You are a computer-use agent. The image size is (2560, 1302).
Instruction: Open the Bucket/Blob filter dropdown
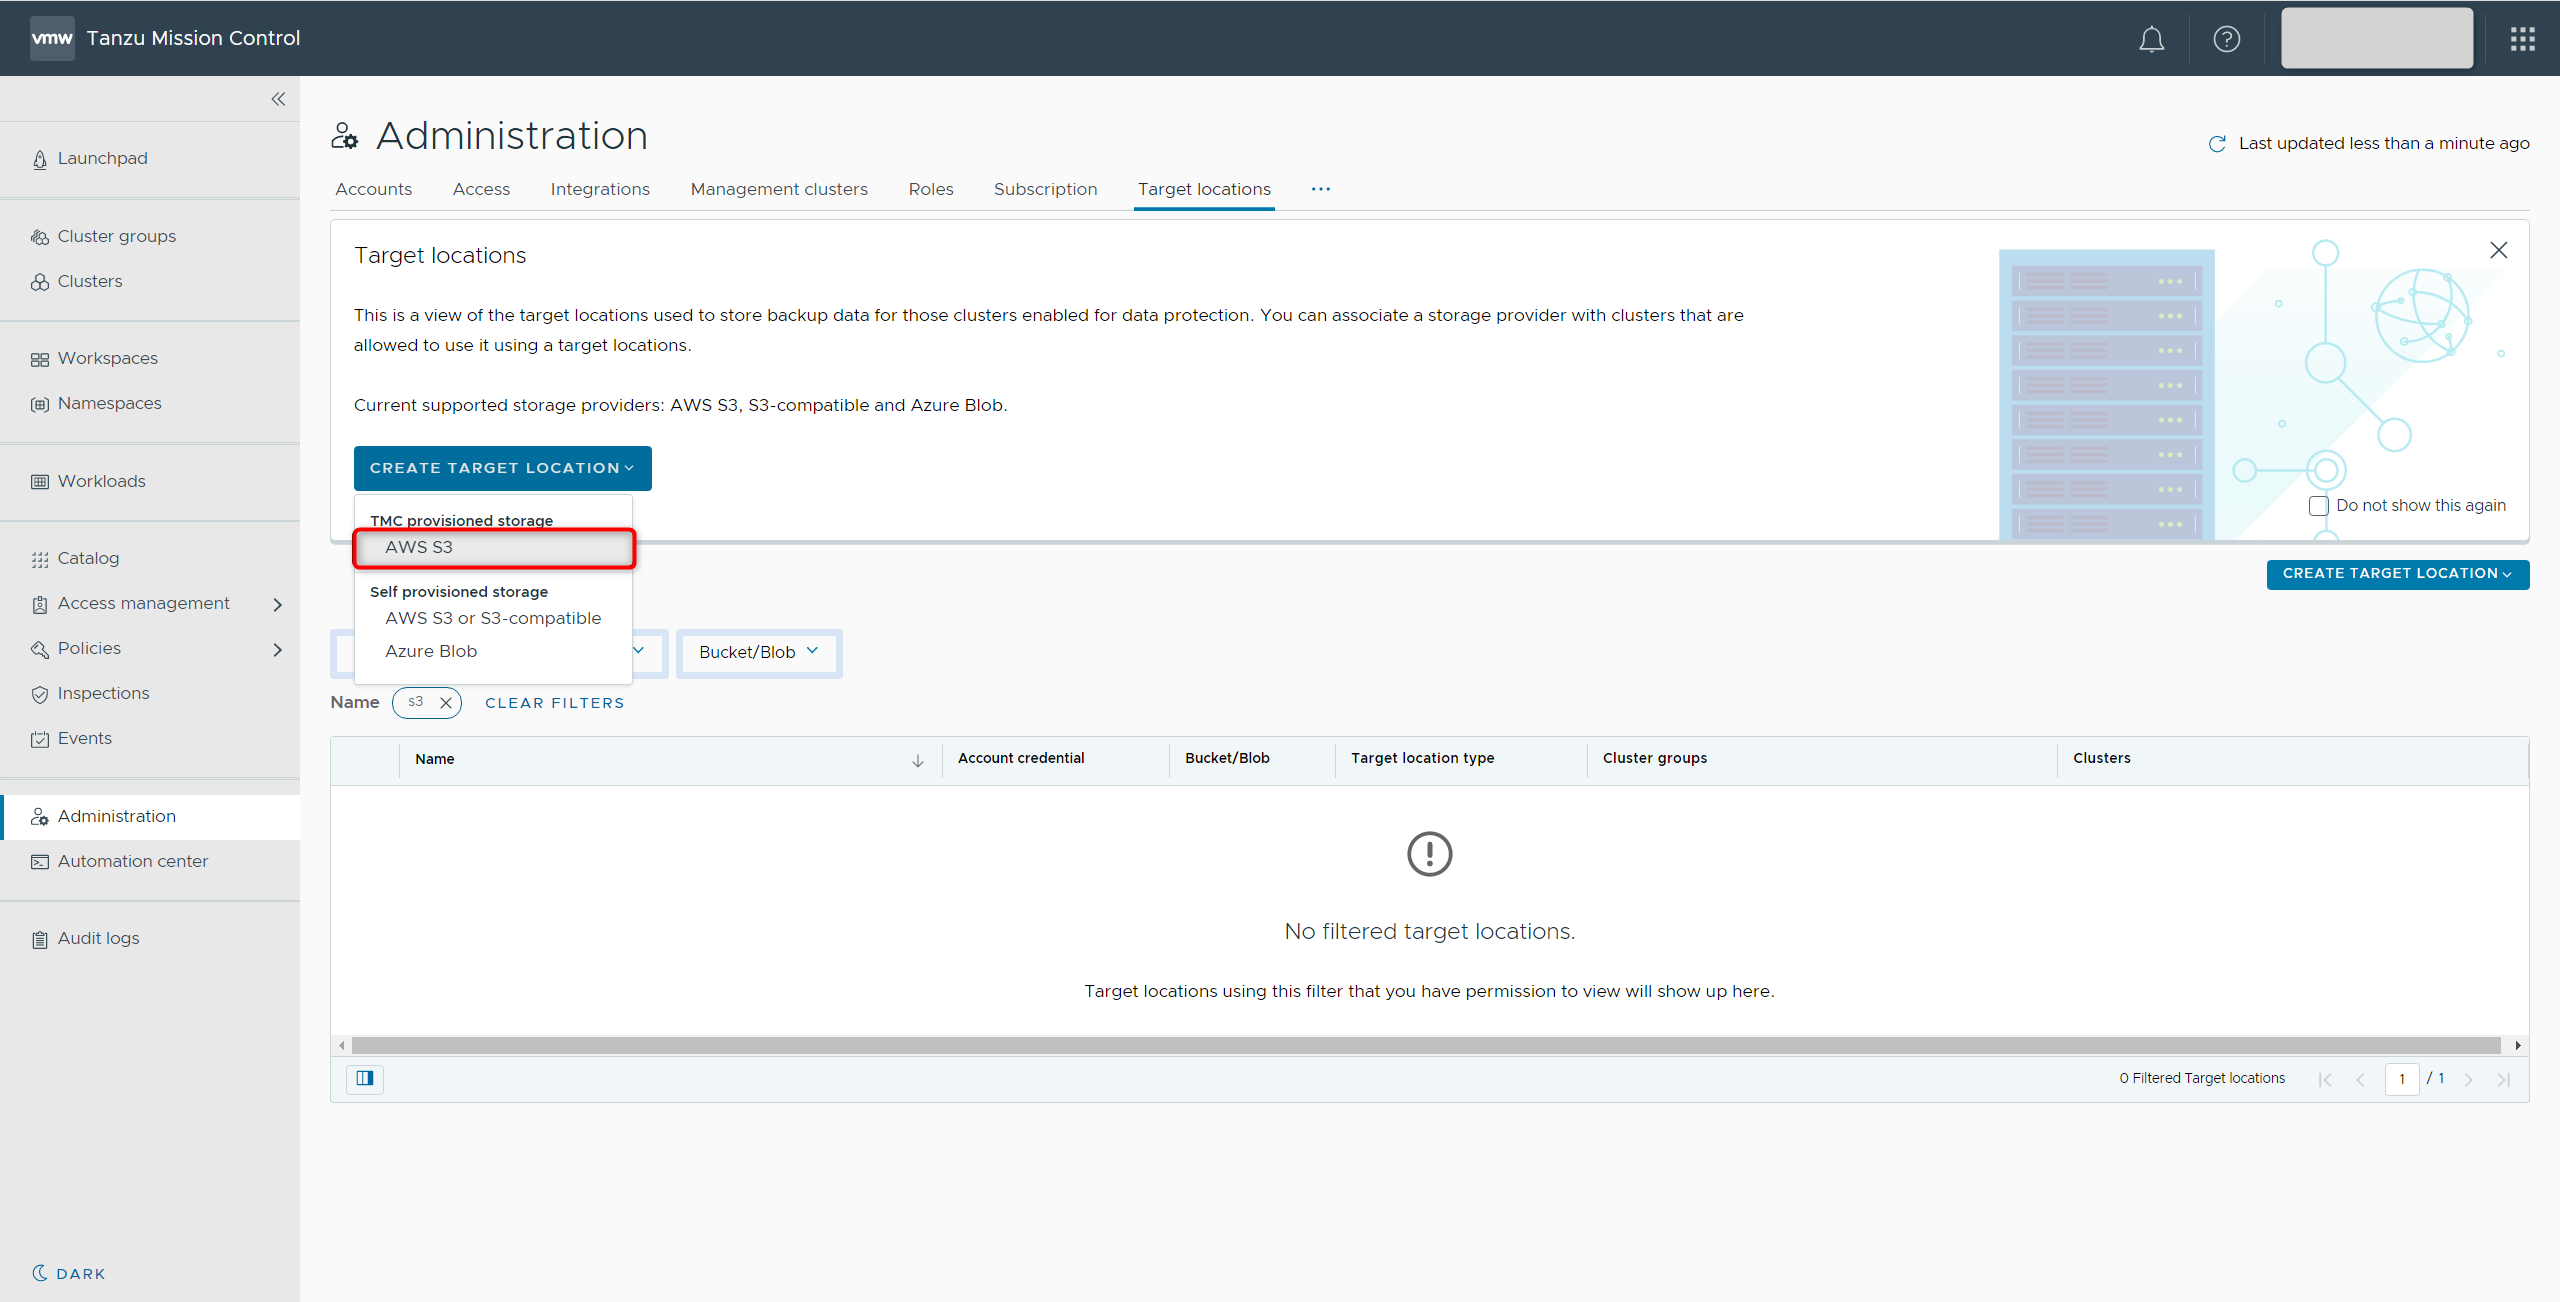coord(759,652)
